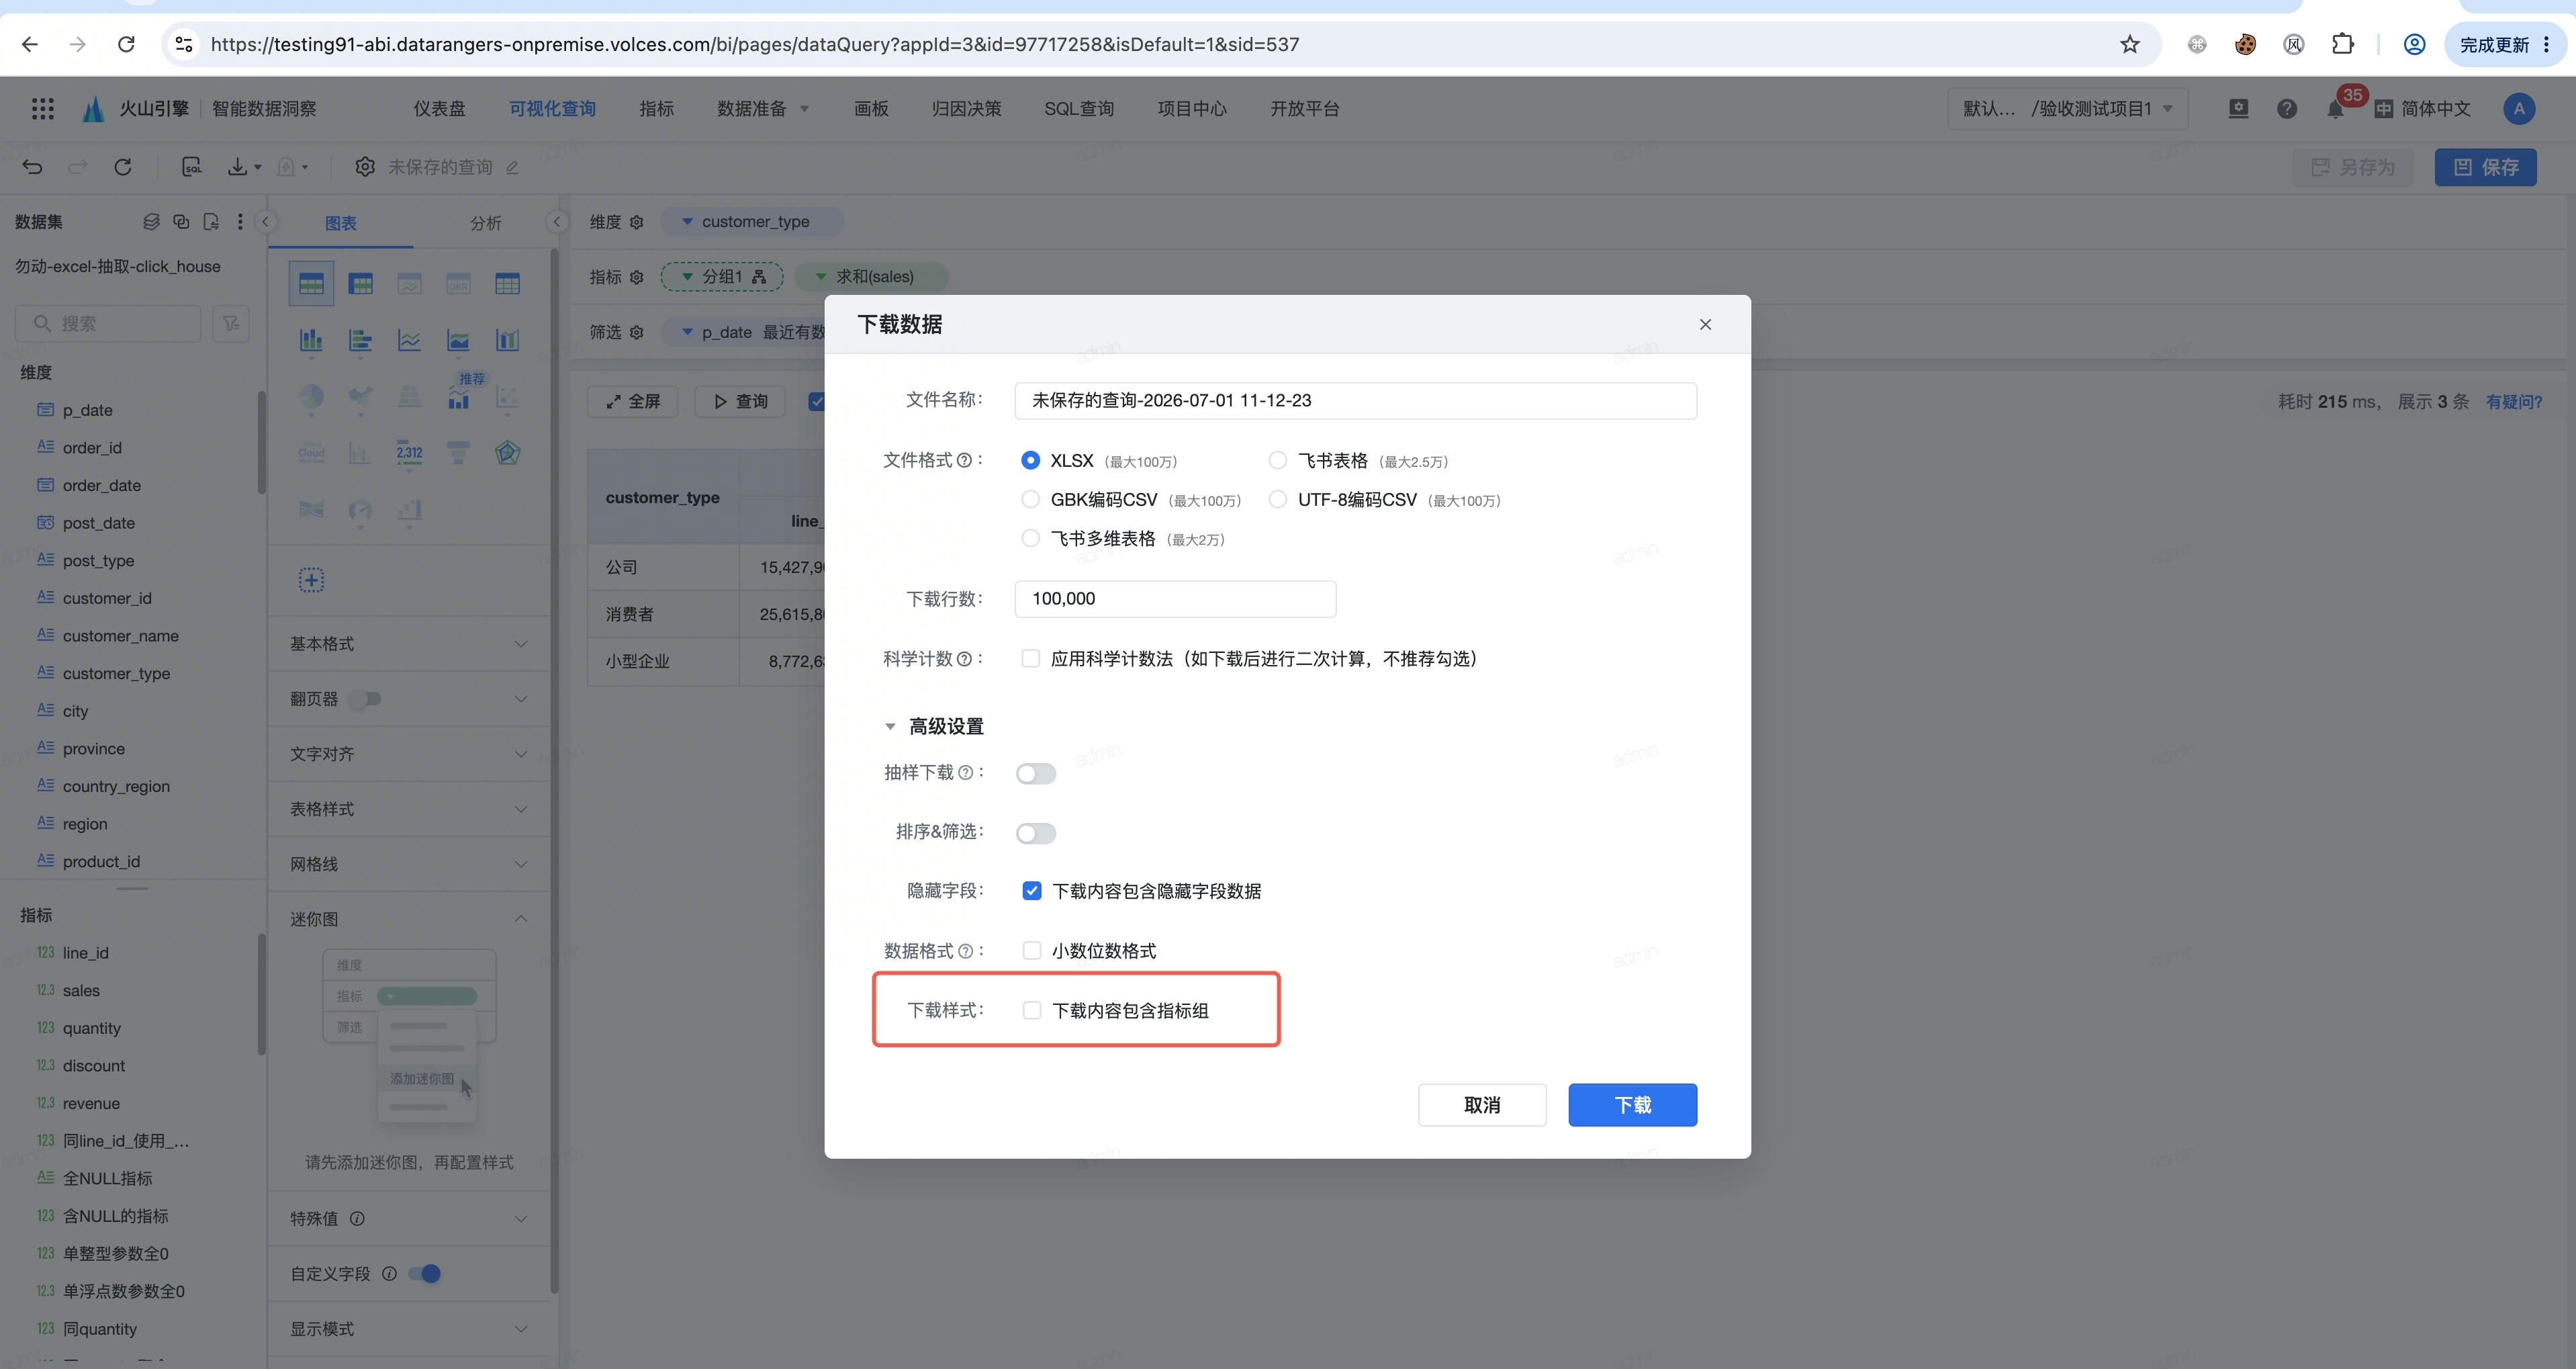Enable 下载内容包含指标组 checkbox
Screen dimensions: 2576x1369
[1031, 1010]
